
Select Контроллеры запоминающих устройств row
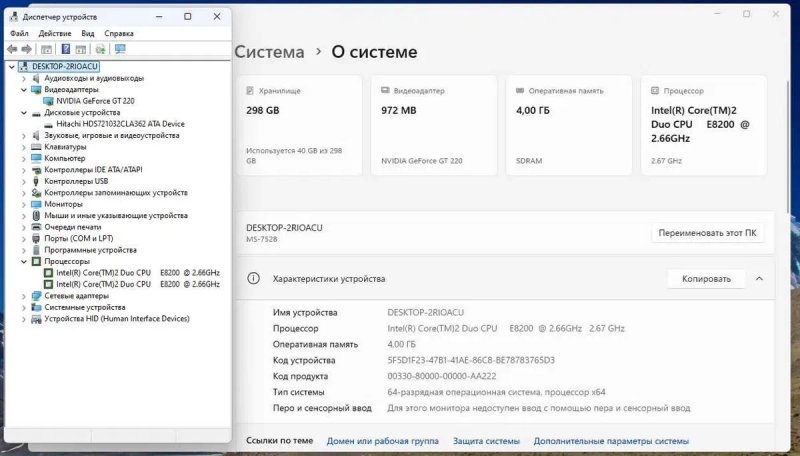[x=116, y=193]
